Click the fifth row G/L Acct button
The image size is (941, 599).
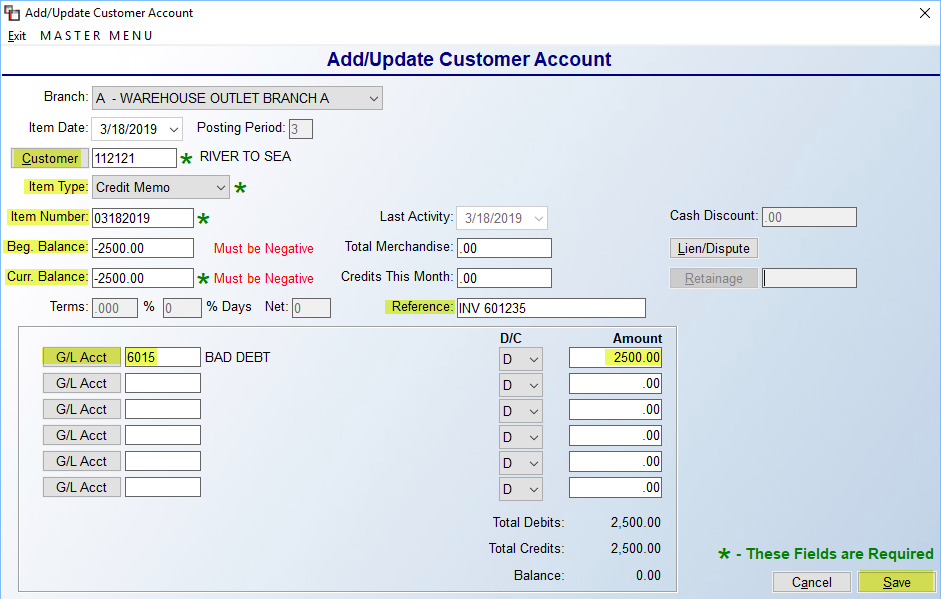coord(82,461)
